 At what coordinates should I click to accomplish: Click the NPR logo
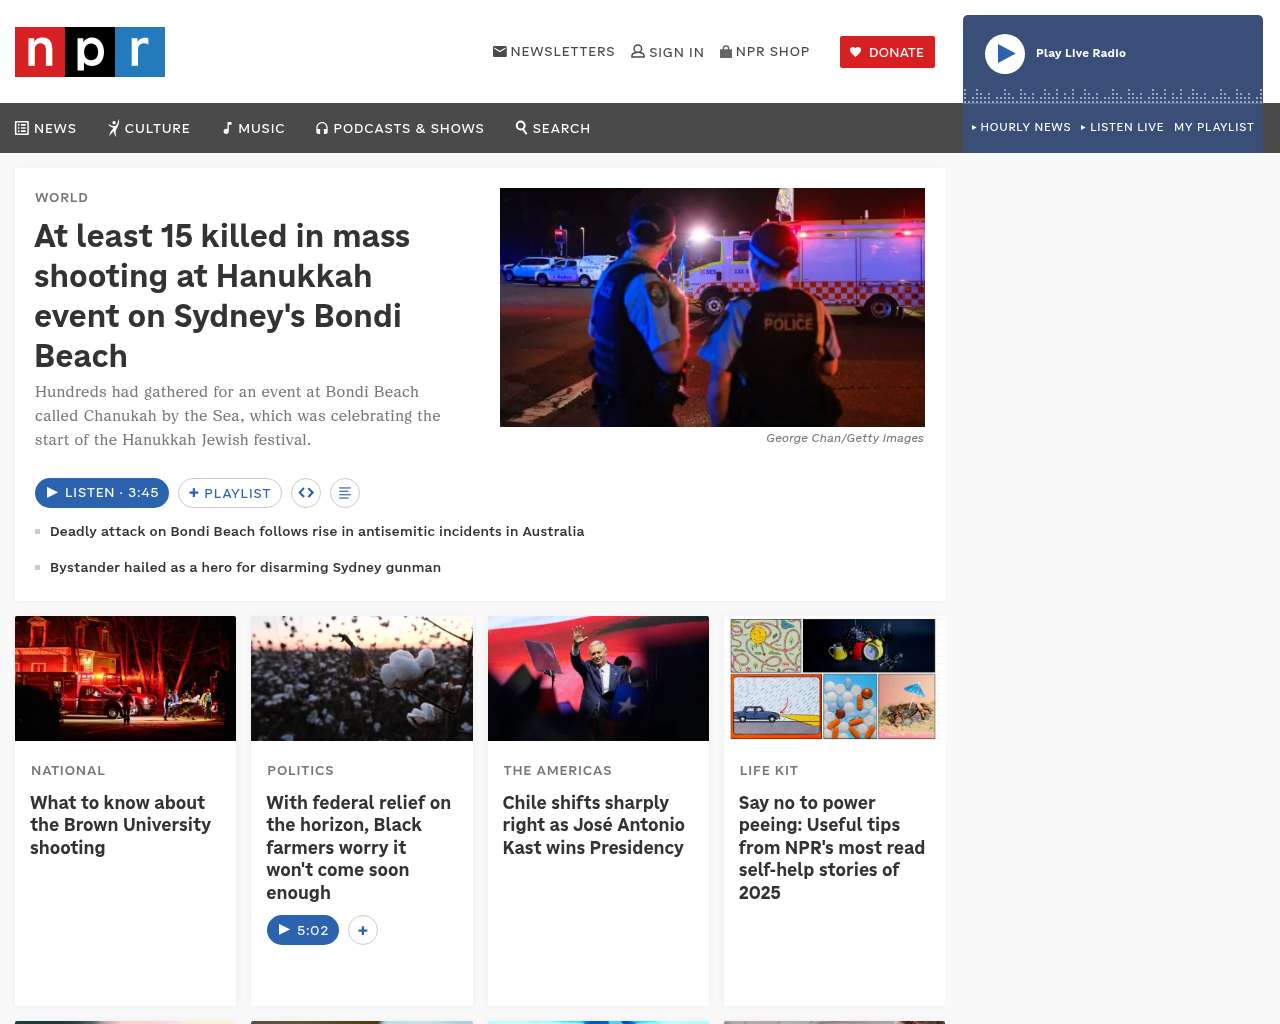click(x=90, y=52)
